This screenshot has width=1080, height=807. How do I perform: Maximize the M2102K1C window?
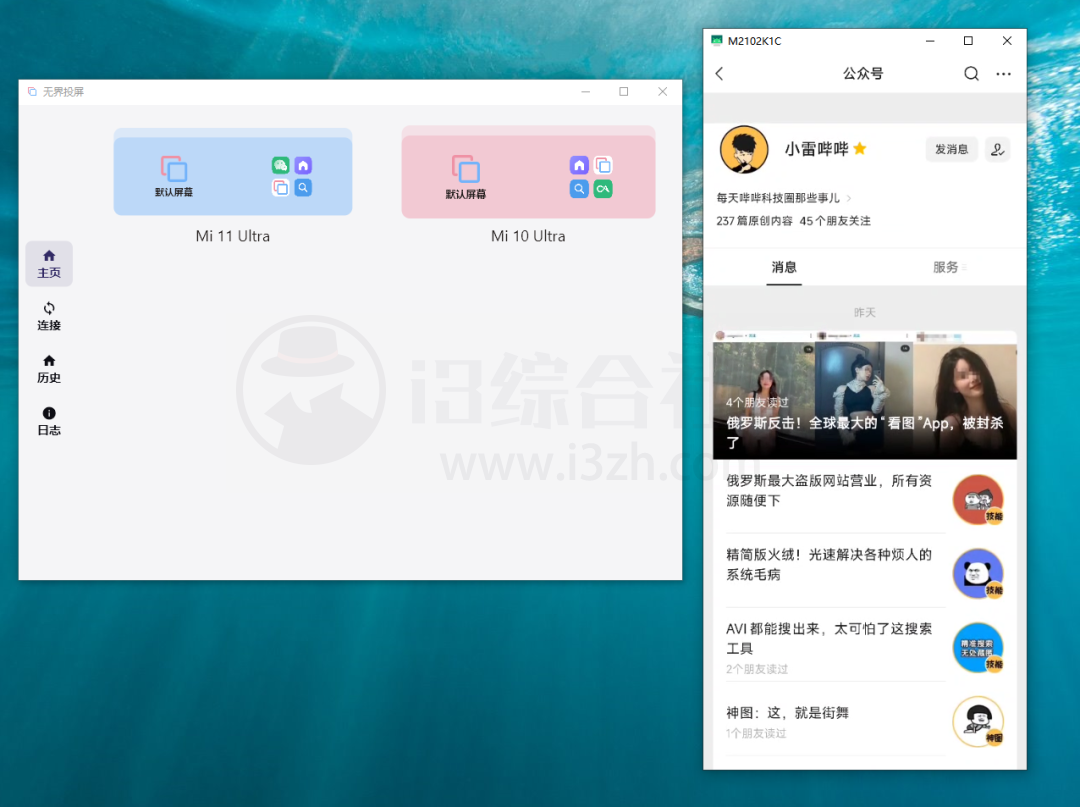(x=968, y=41)
